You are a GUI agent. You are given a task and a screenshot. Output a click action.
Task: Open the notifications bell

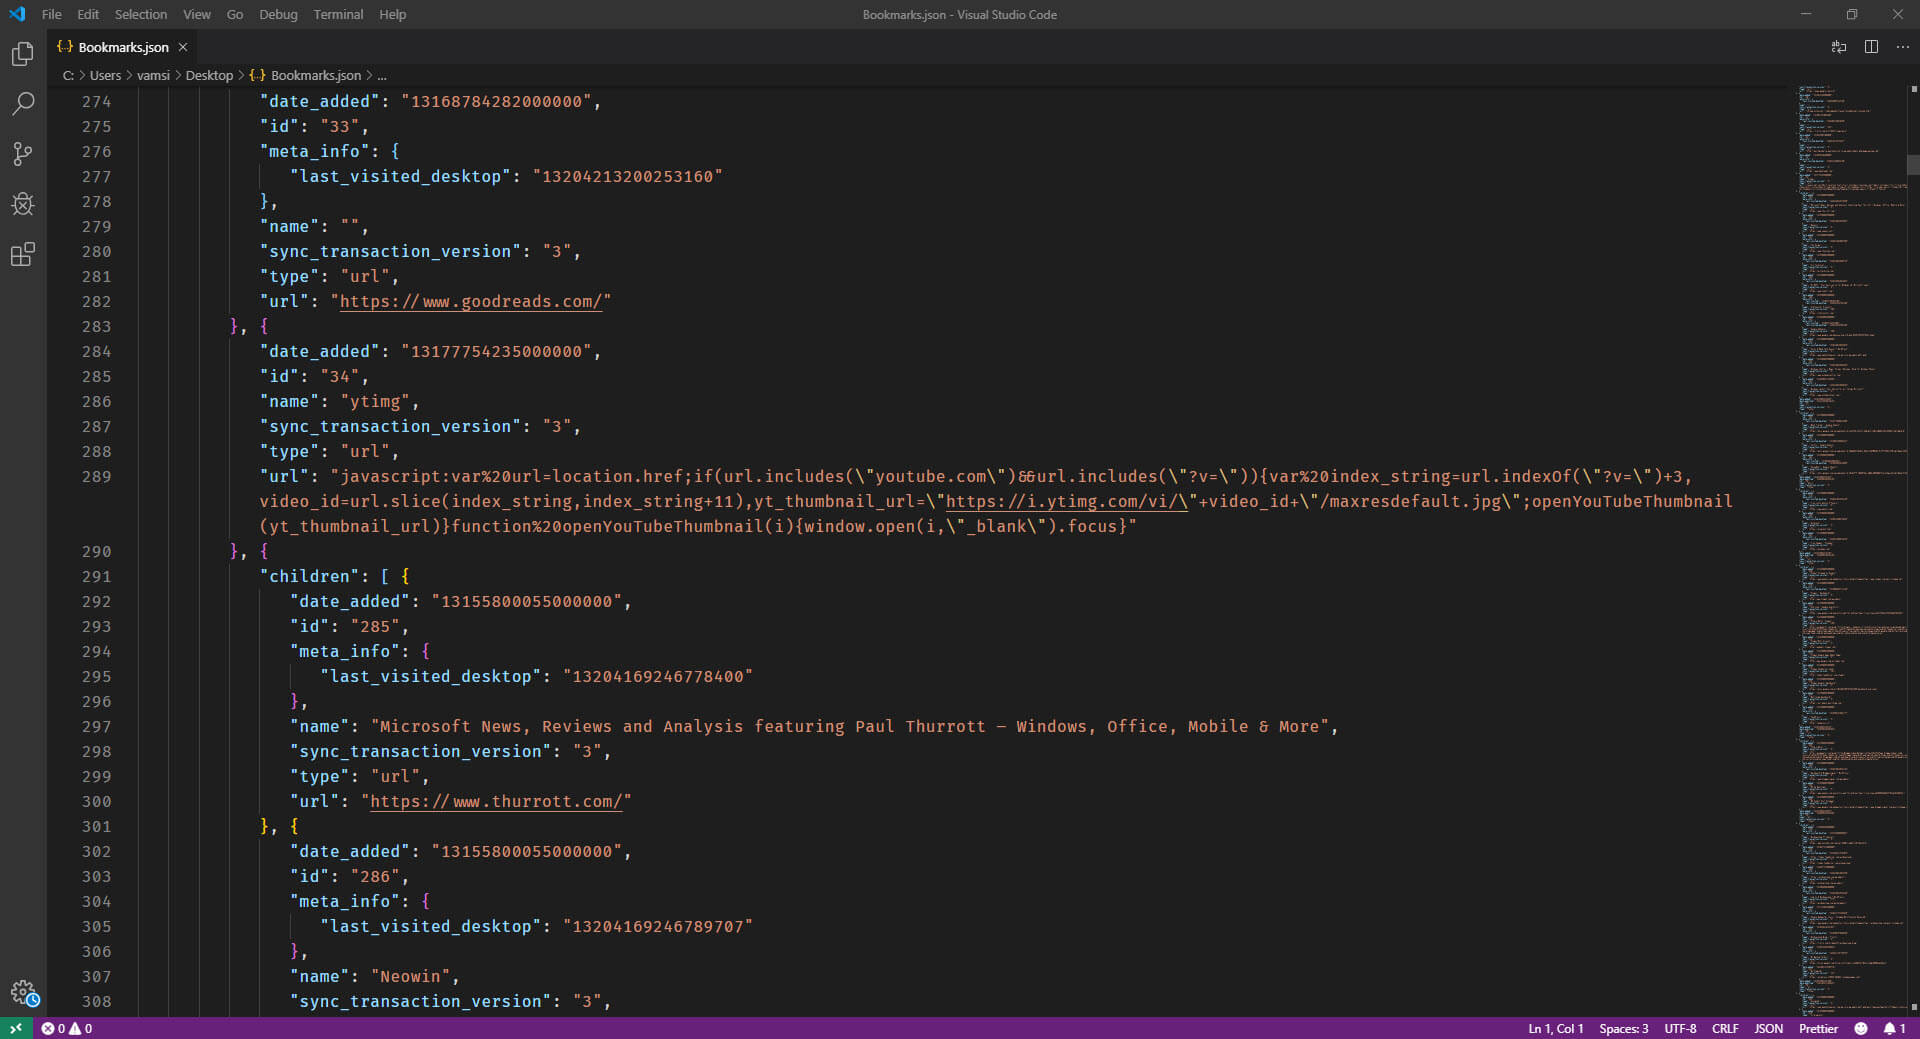1894,1028
